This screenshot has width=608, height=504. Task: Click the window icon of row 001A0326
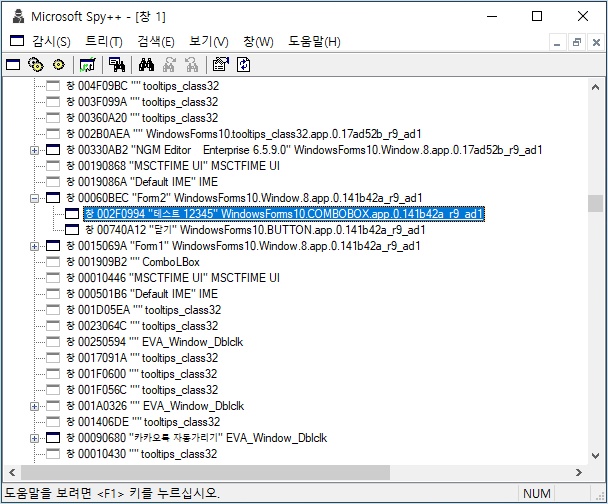53,406
